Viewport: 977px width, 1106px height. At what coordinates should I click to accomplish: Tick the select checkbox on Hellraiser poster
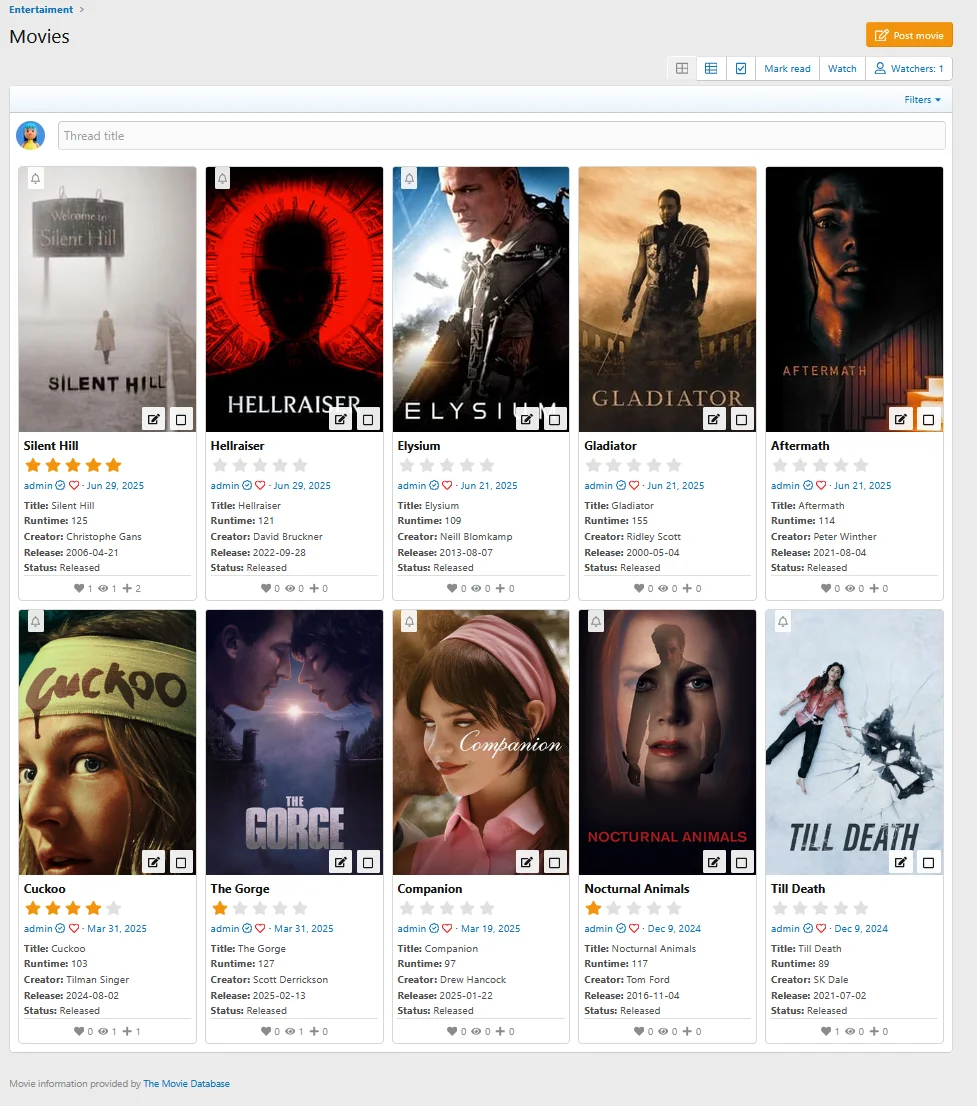pos(368,419)
